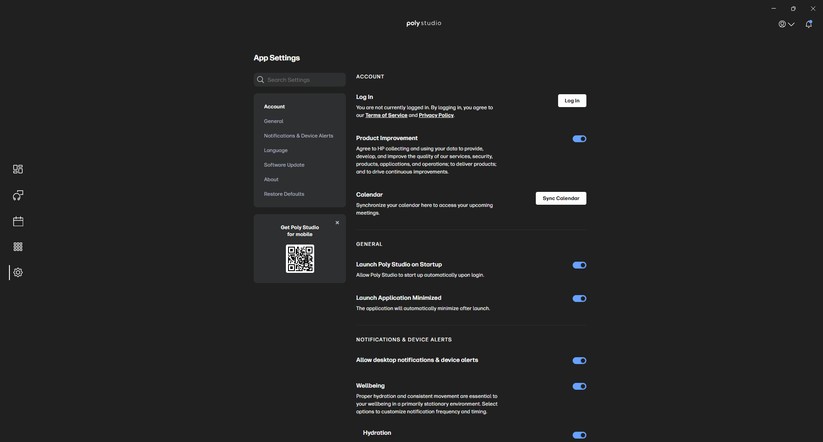Viewport: 823px width, 442px height.
Task: Close the Poly Studio window
Action: [813, 8]
